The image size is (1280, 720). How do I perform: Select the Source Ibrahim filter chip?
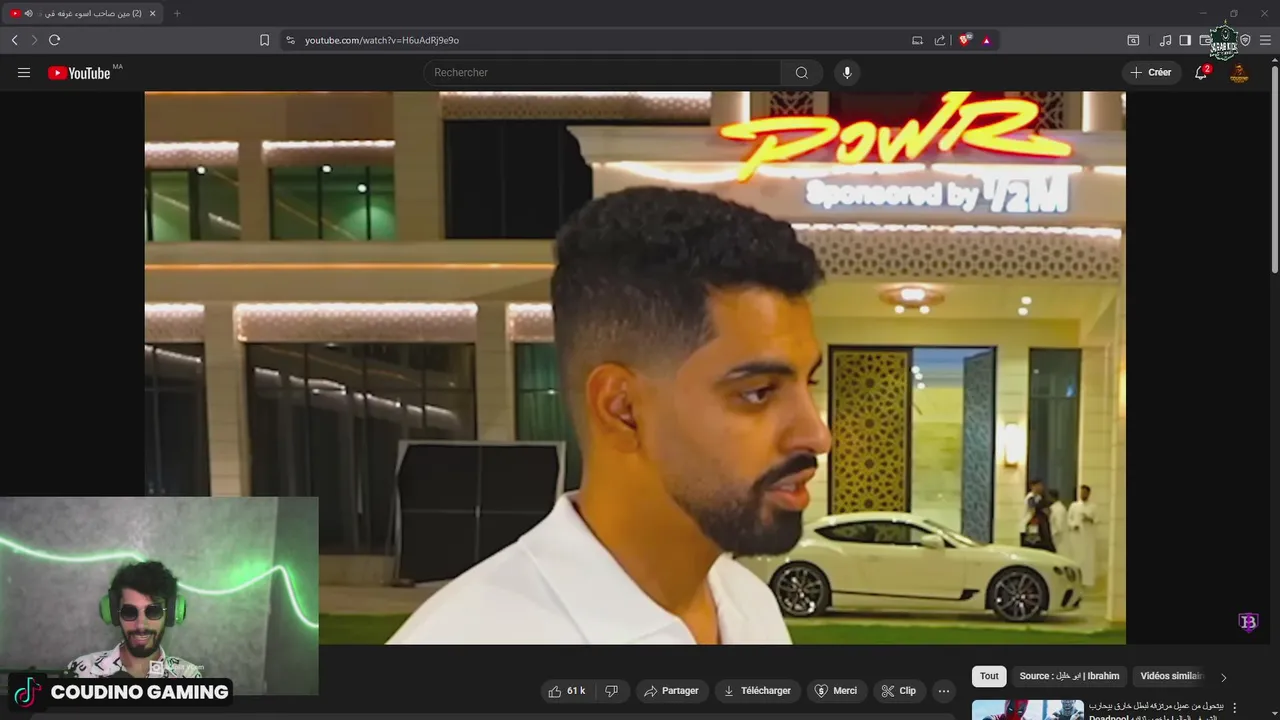tap(1069, 676)
